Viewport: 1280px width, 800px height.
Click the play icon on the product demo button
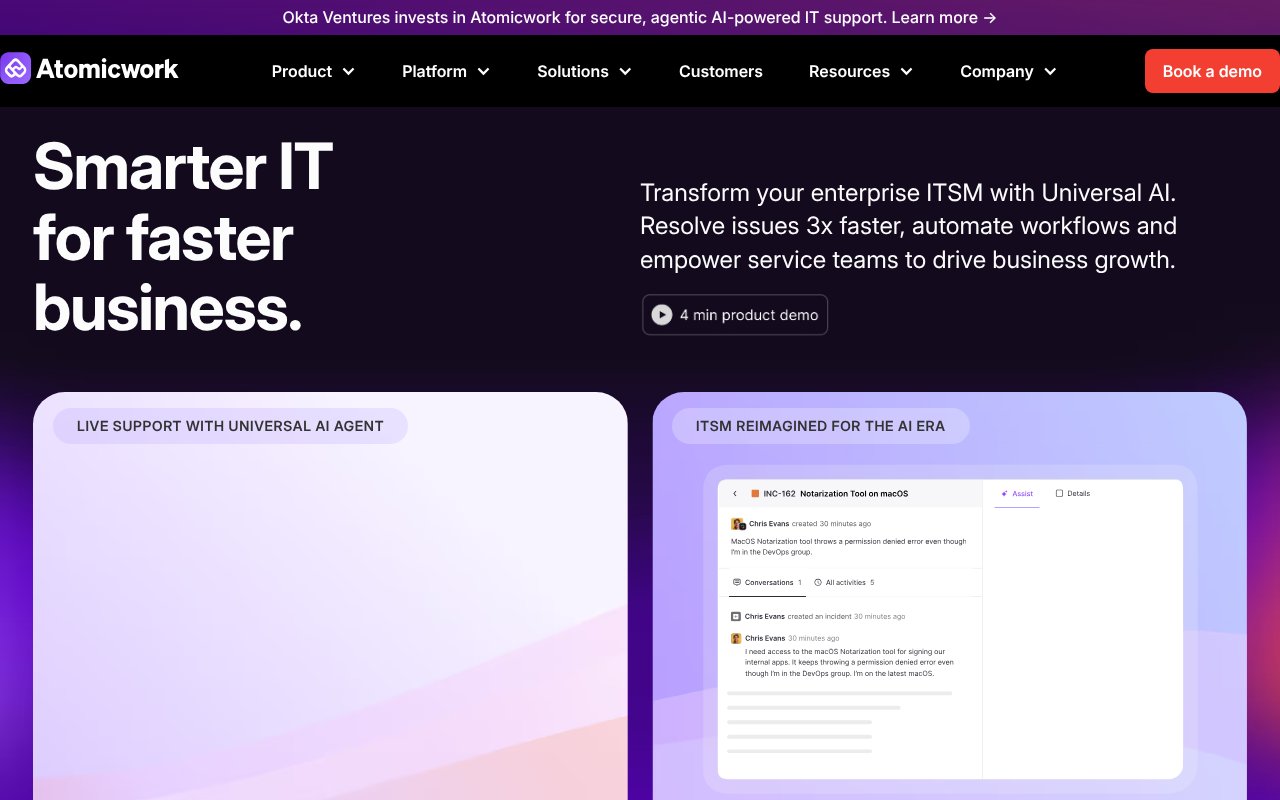coord(661,314)
